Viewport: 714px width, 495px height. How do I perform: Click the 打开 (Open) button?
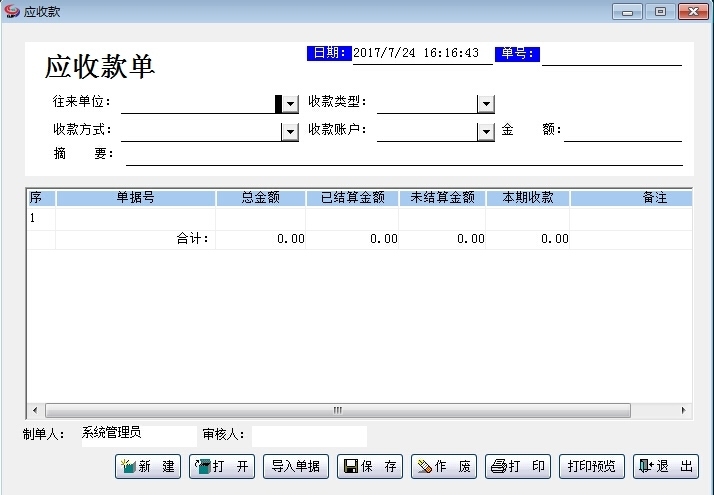[222, 466]
